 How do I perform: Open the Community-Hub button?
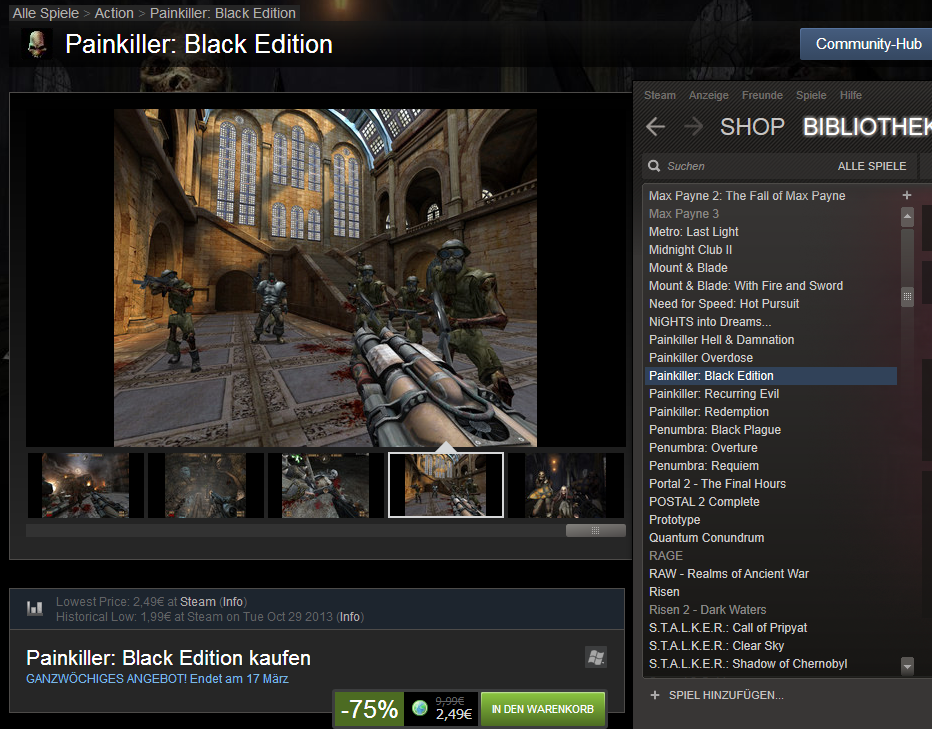(868, 44)
